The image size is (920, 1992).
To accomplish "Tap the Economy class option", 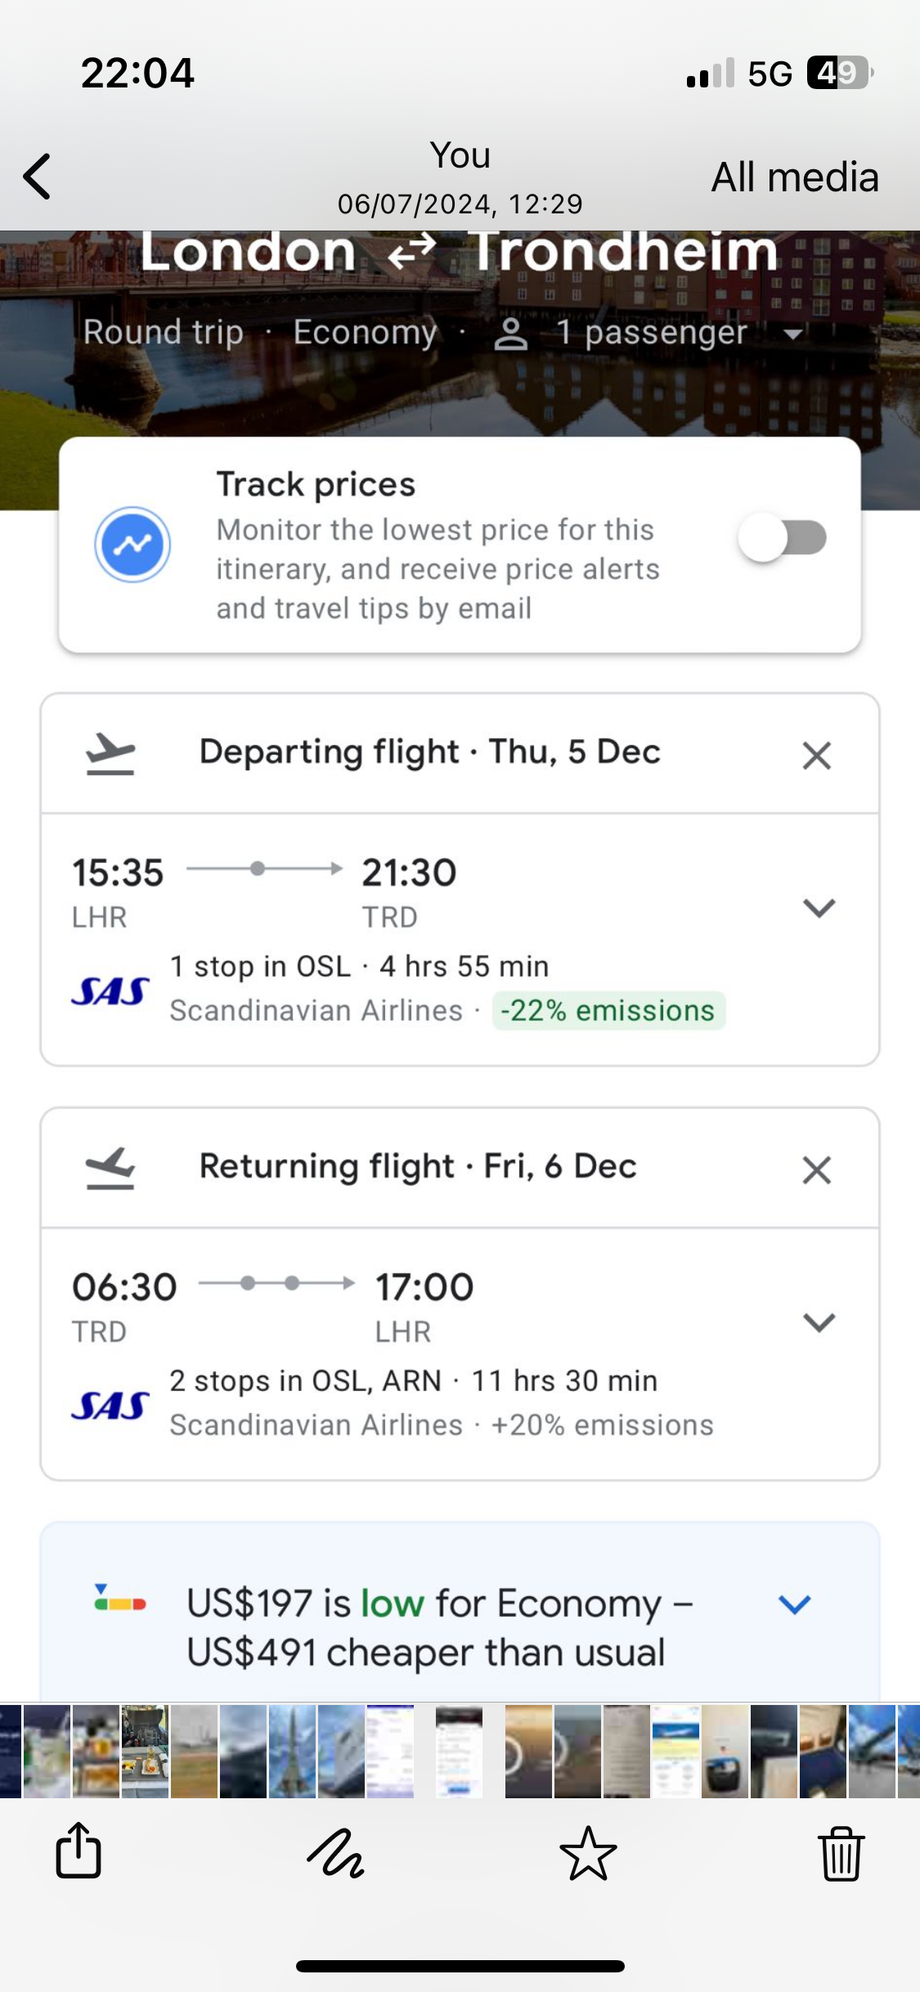I will pyautogui.click(x=365, y=332).
